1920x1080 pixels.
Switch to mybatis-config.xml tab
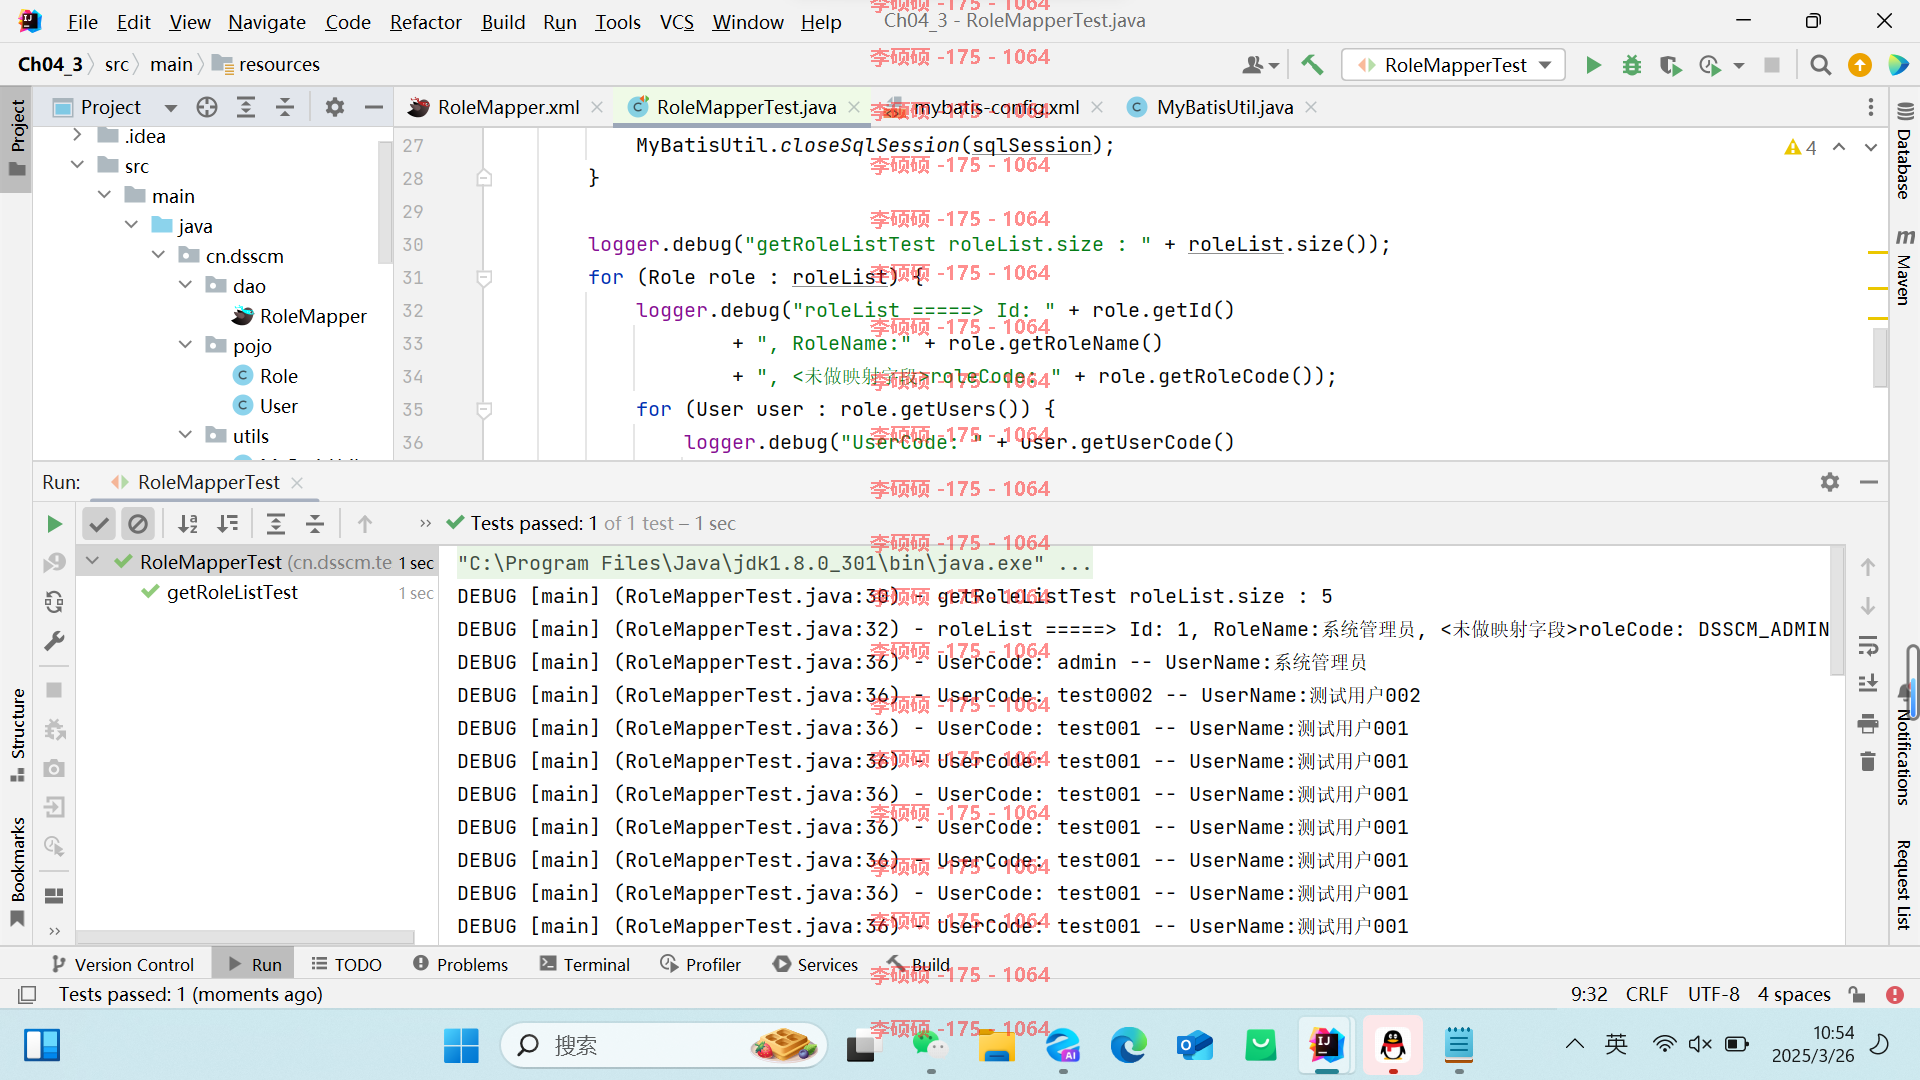(994, 107)
